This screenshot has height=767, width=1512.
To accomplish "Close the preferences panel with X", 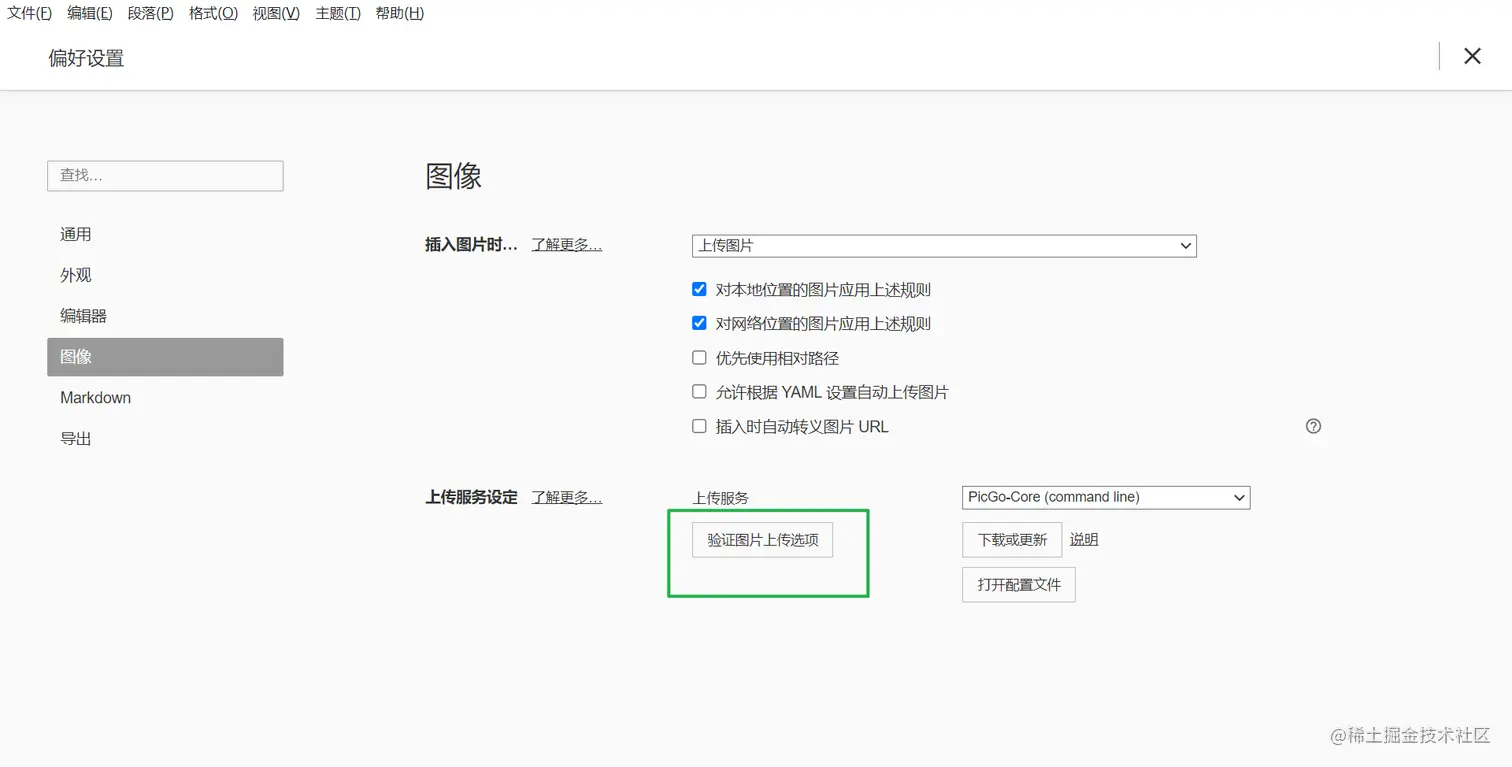I will [x=1472, y=56].
